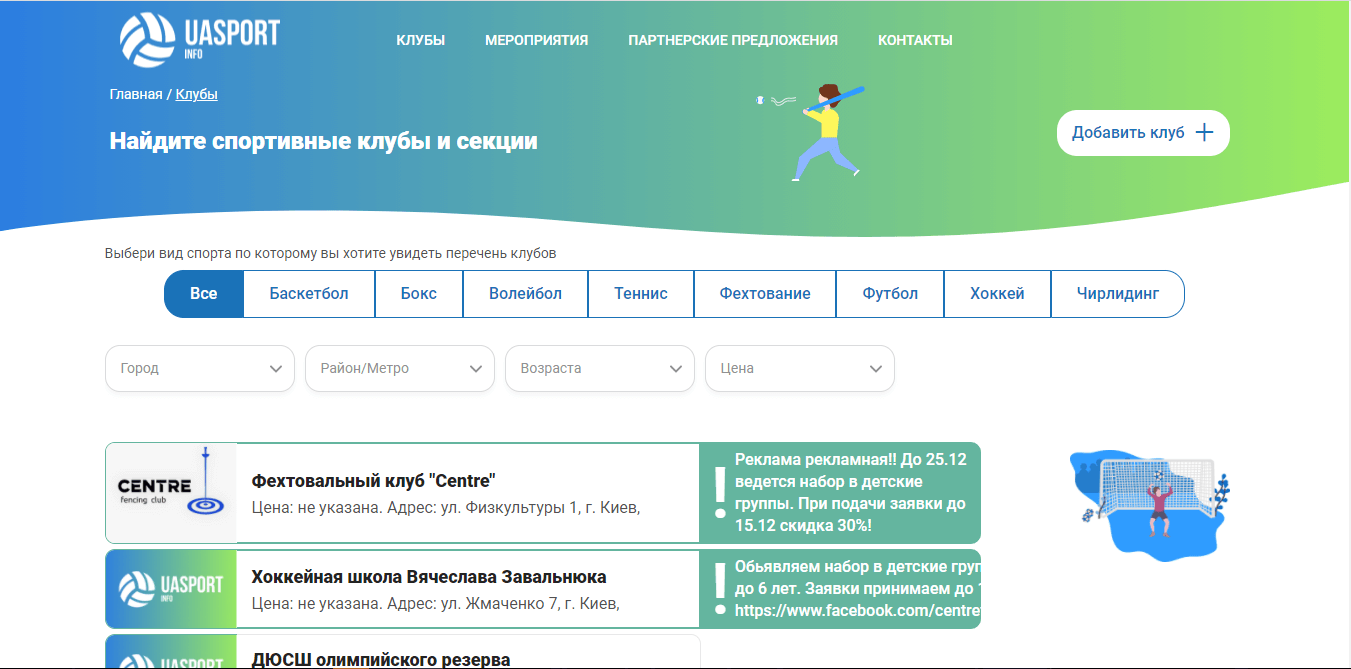Filter clubs by Теннис
The image size is (1351, 669).
(x=641, y=294)
